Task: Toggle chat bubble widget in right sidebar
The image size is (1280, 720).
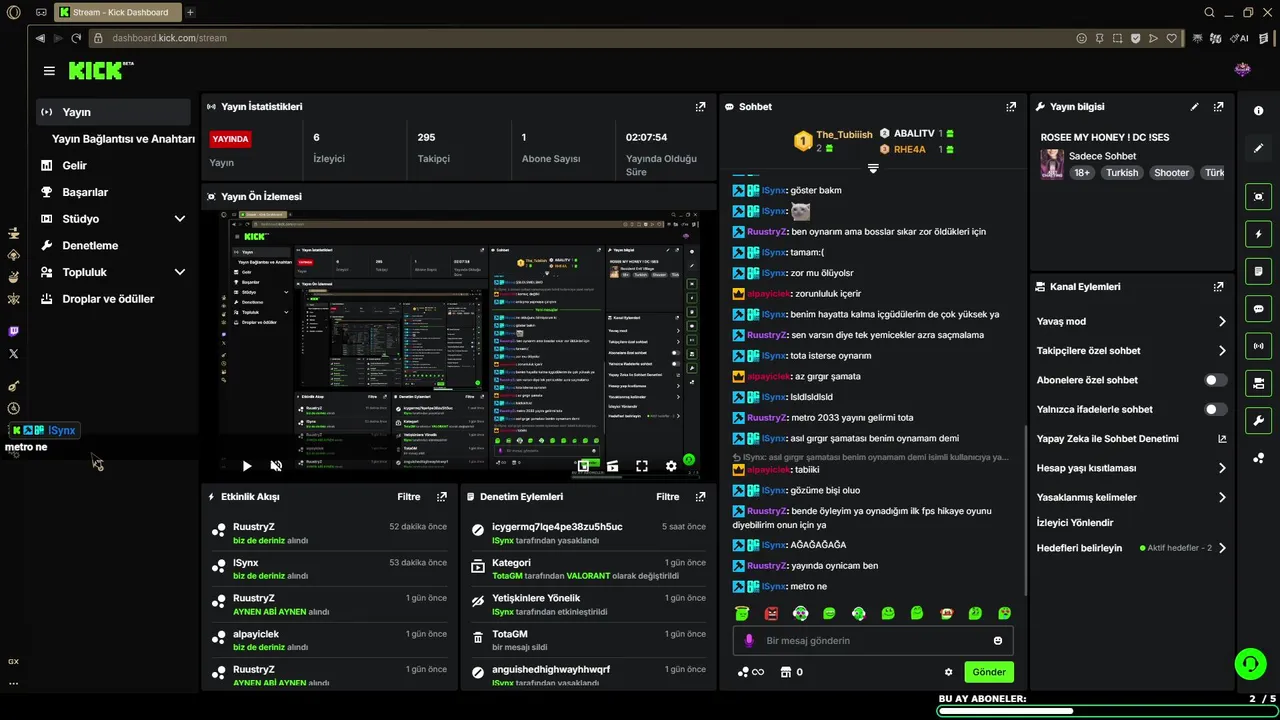Action: pyautogui.click(x=1258, y=309)
